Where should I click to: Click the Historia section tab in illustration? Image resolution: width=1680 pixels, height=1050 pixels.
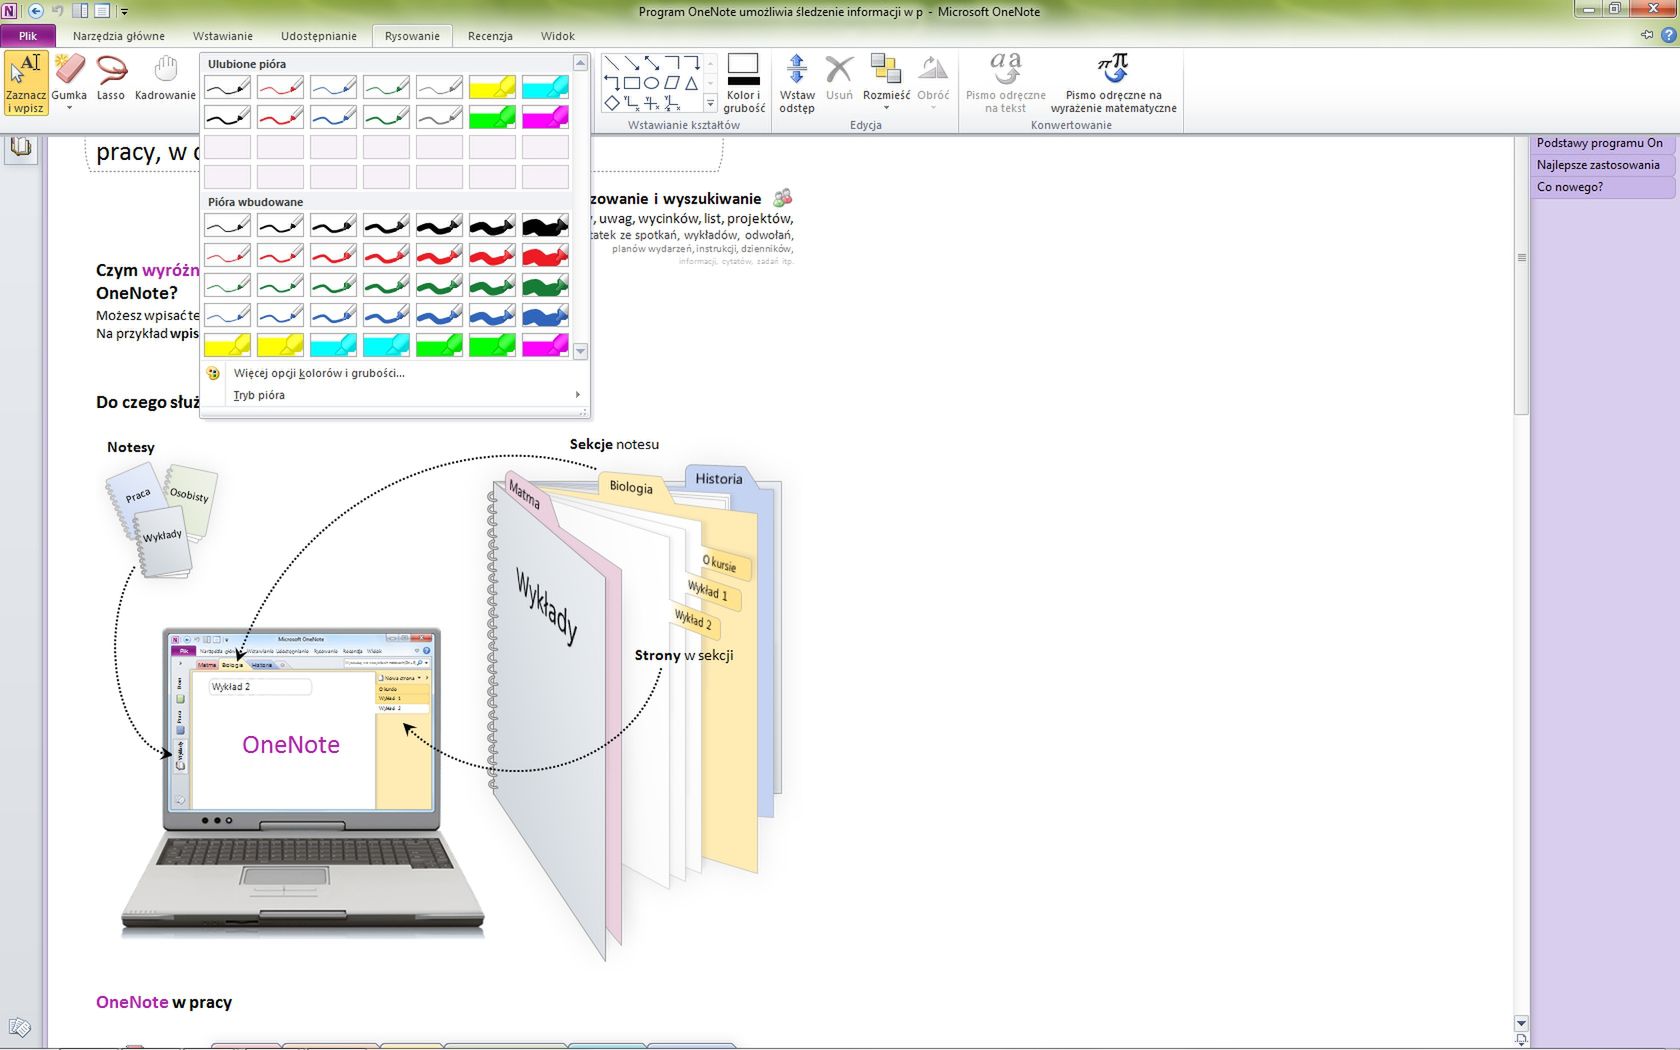(x=719, y=479)
